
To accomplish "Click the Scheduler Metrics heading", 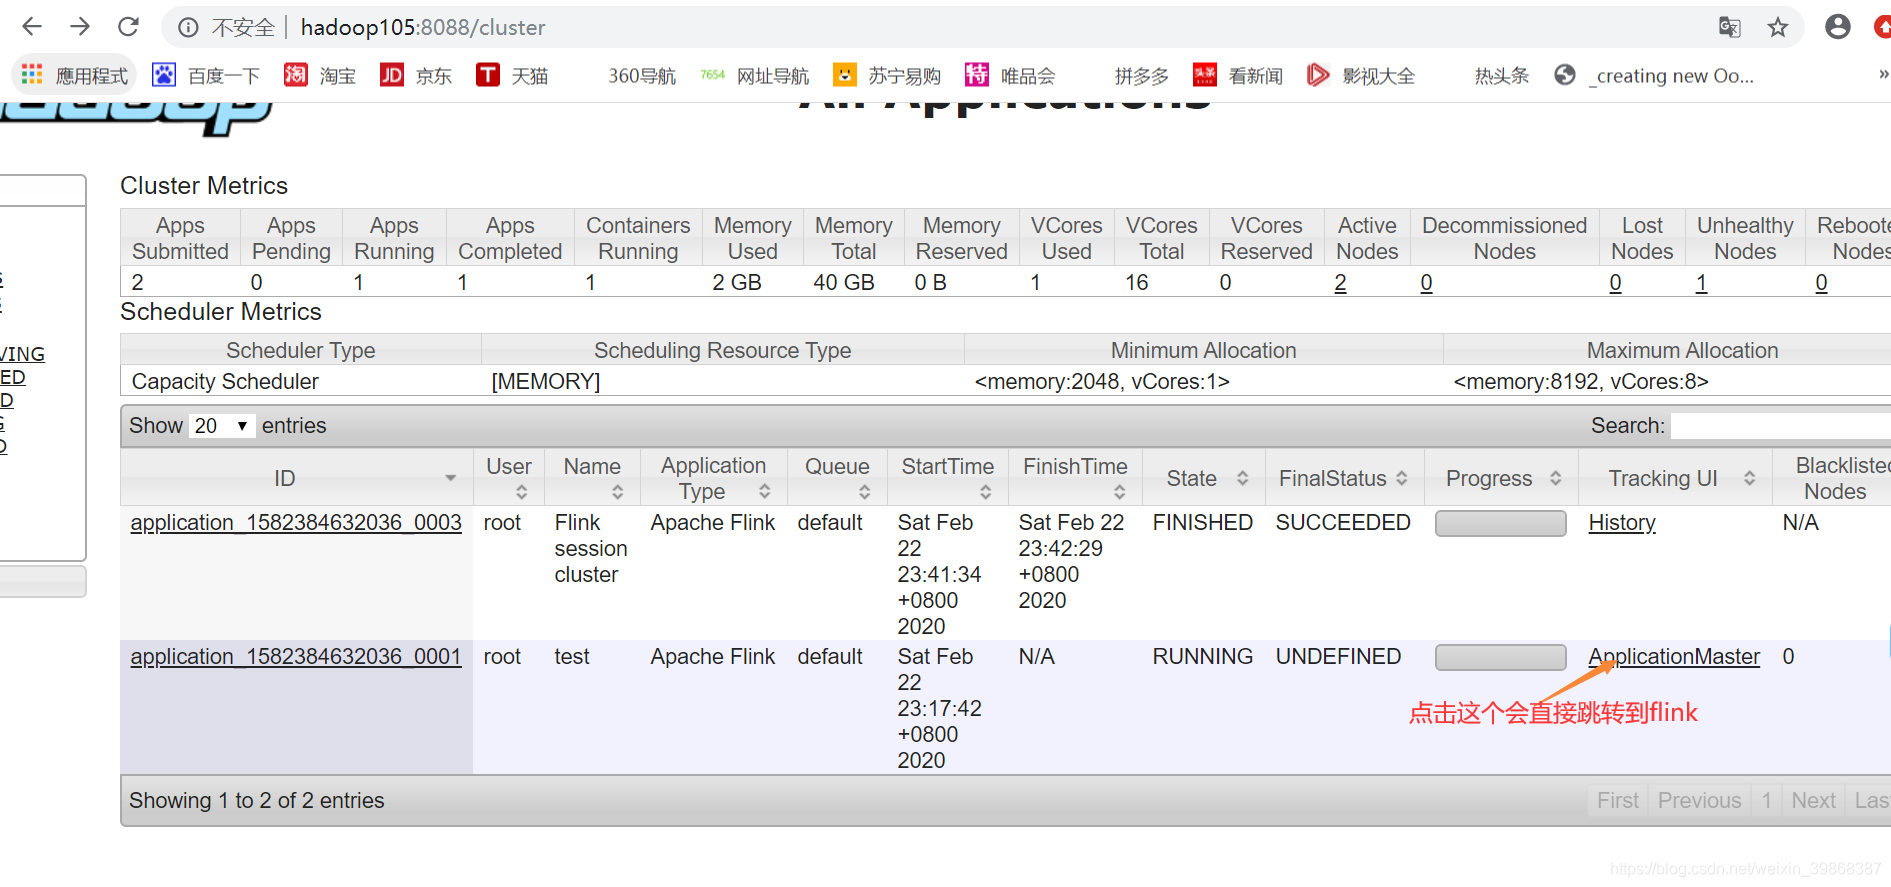I will 221,312.
